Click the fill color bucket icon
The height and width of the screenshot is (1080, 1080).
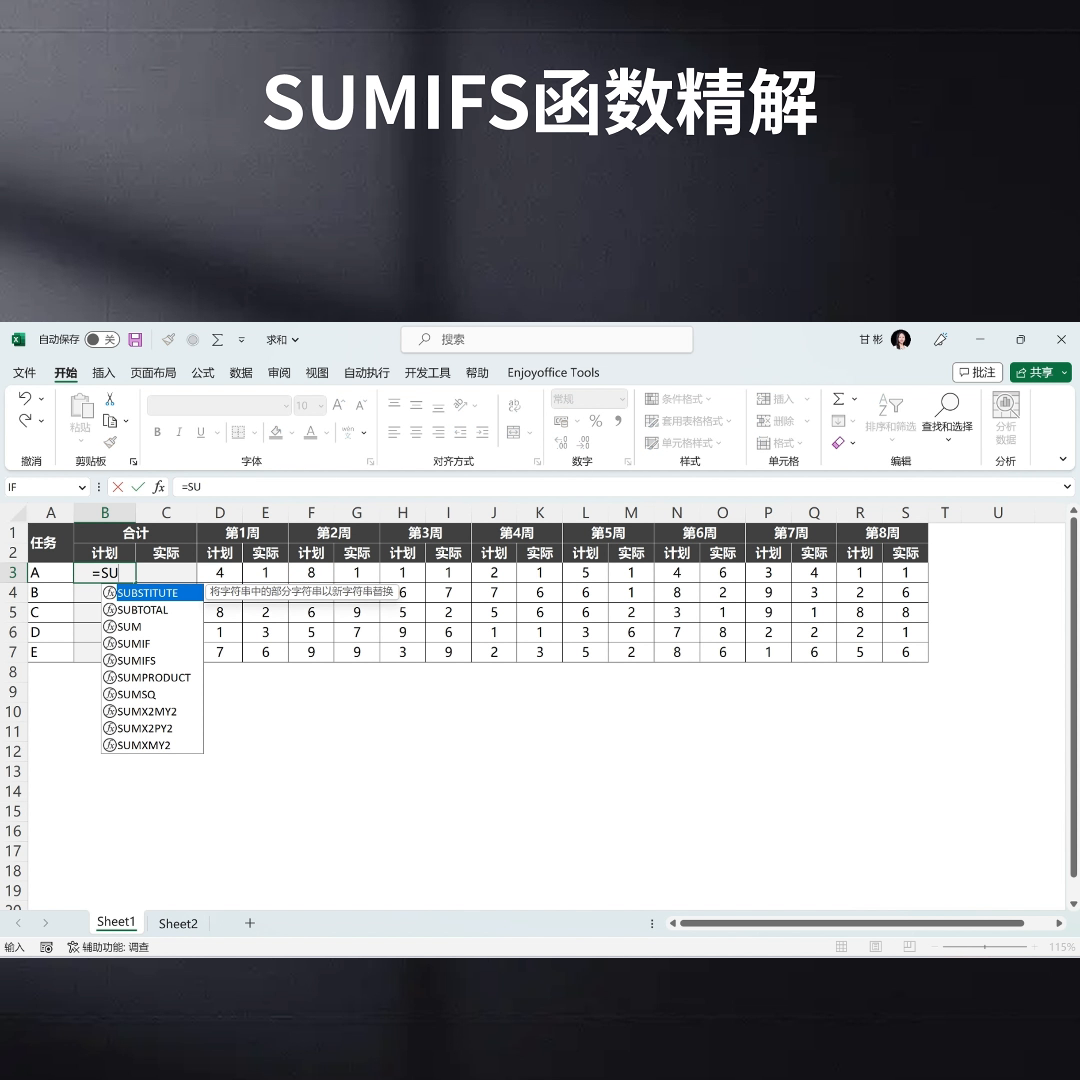(x=276, y=432)
